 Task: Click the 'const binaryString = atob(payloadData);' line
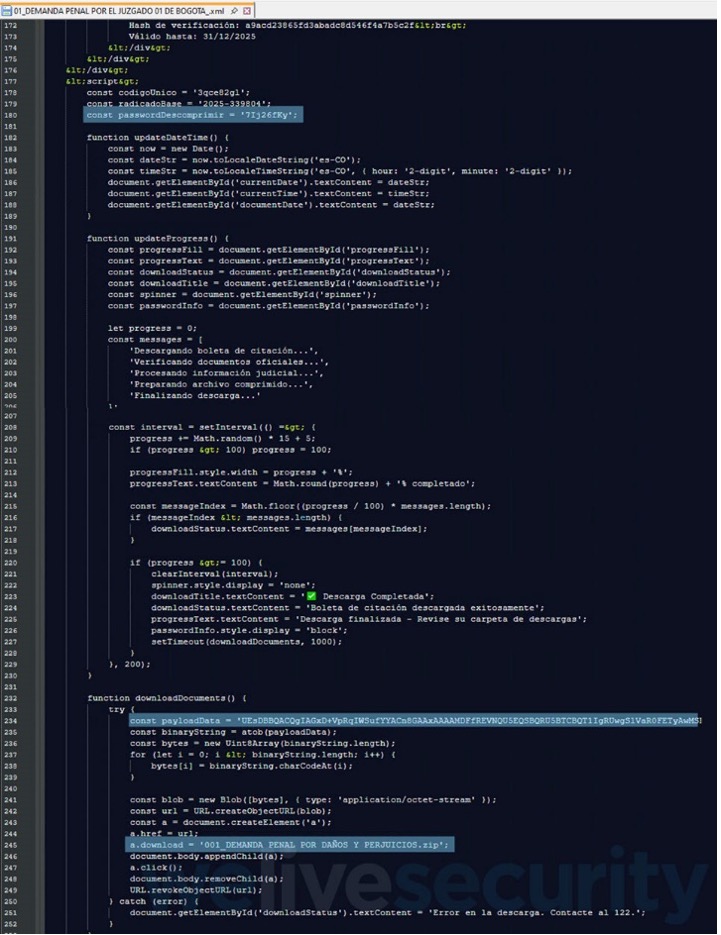[233, 732]
